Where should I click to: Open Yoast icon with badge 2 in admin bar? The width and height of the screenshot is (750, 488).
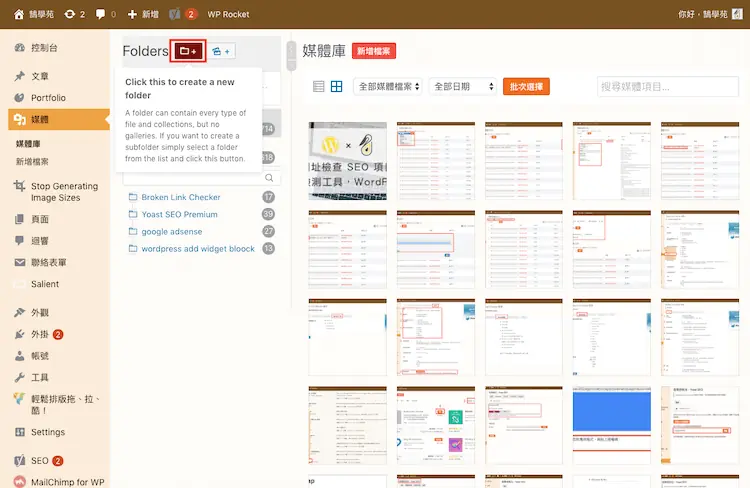click(183, 14)
